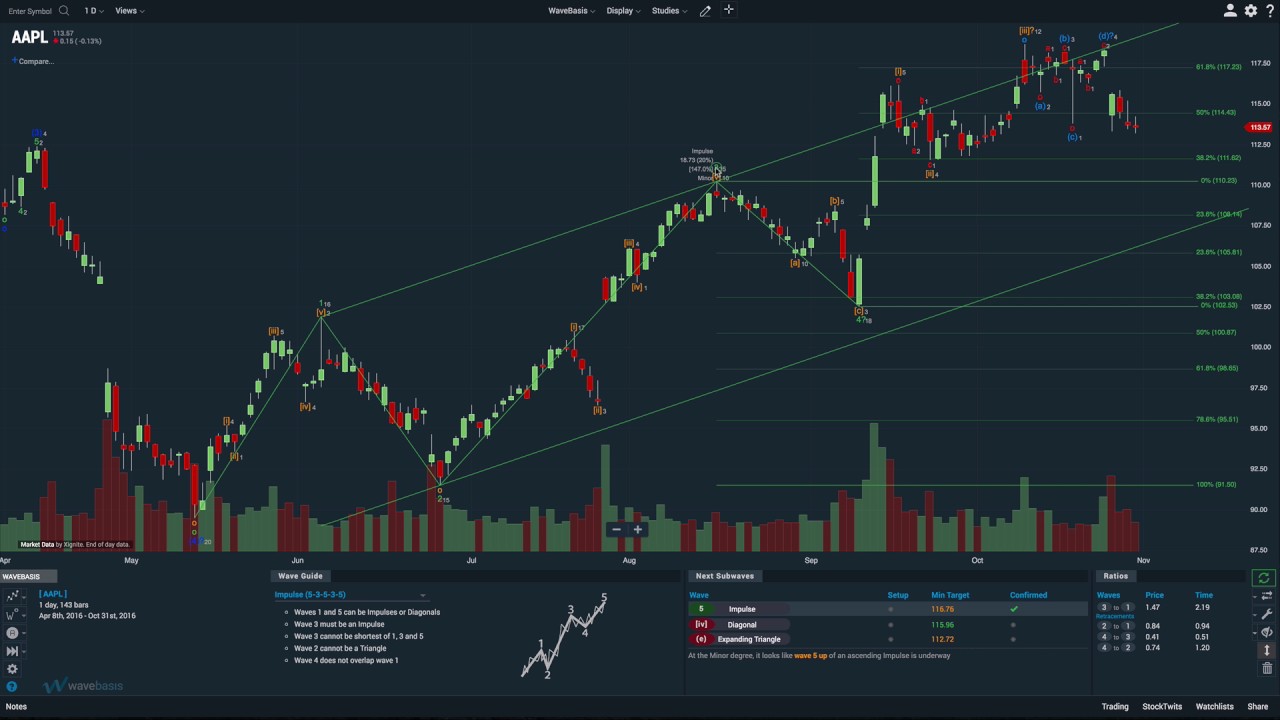1280x720 pixels.
Task: Click the 4 to 2 retracement row badge
Action: pyautogui.click(x=1115, y=648)
